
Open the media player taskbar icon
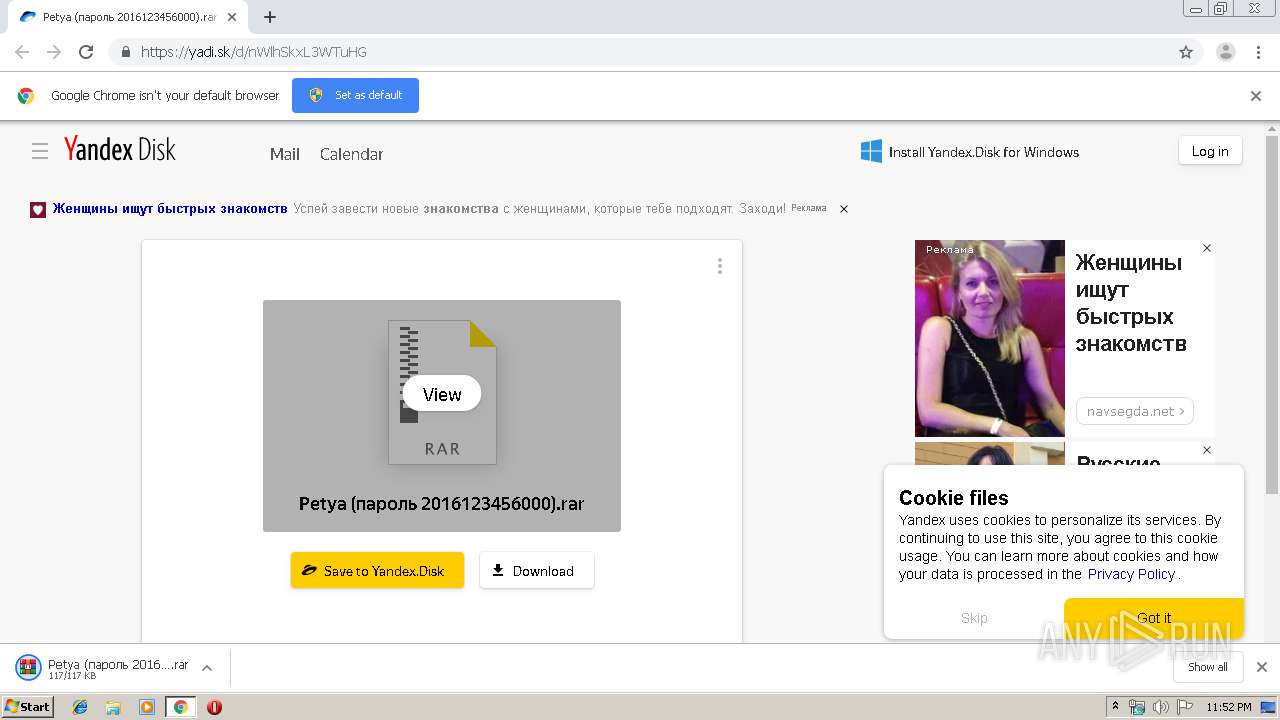click(x=147, y=706)
